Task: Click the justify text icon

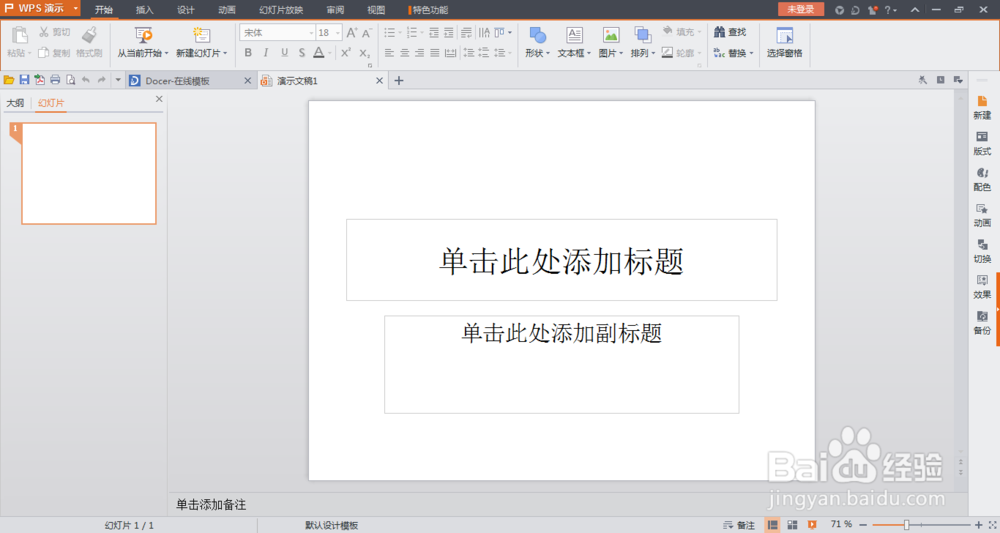Action: click(434, 53)
